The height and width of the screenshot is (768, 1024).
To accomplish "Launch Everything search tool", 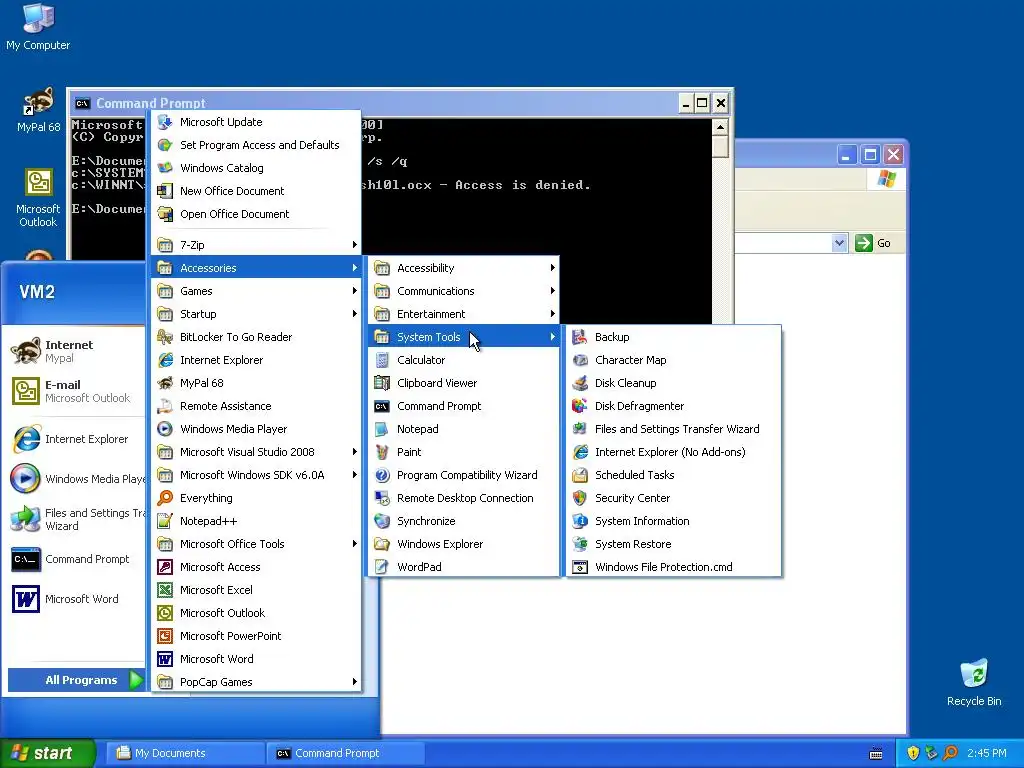I will click(256, 498).
